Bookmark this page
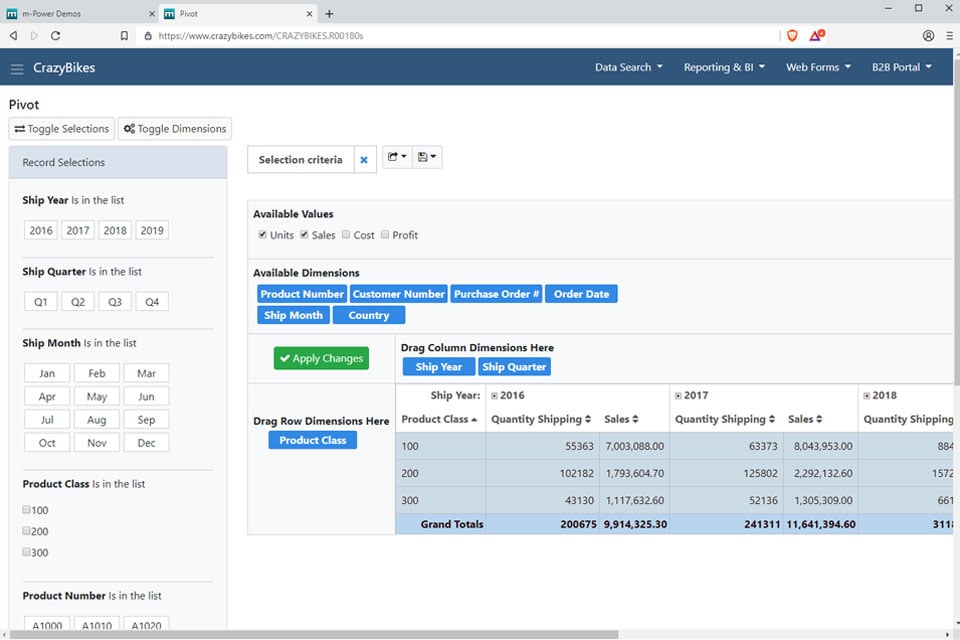 point(124,36)
